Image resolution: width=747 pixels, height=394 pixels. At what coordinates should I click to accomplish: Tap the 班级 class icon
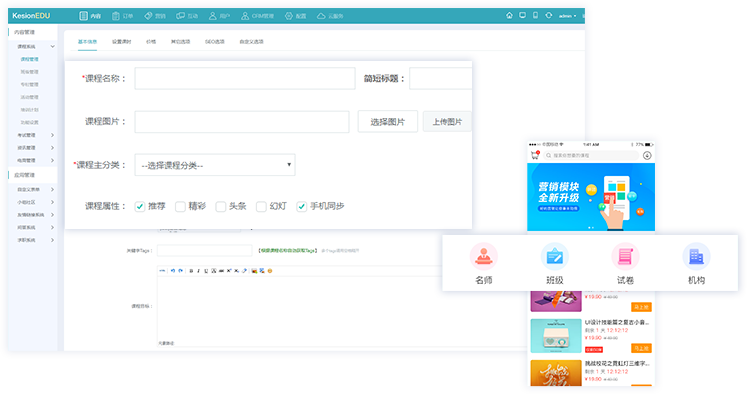point(555,256)
